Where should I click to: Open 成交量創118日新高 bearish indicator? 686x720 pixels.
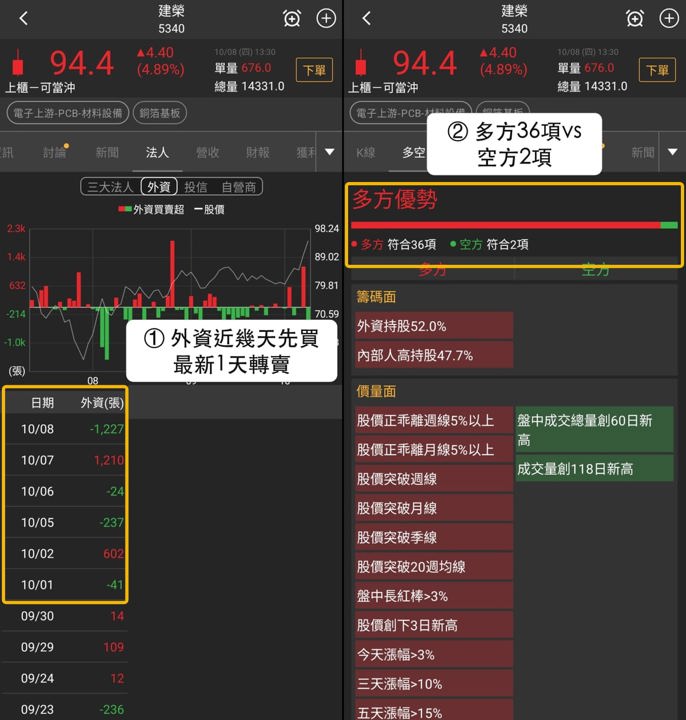(595, 468)
